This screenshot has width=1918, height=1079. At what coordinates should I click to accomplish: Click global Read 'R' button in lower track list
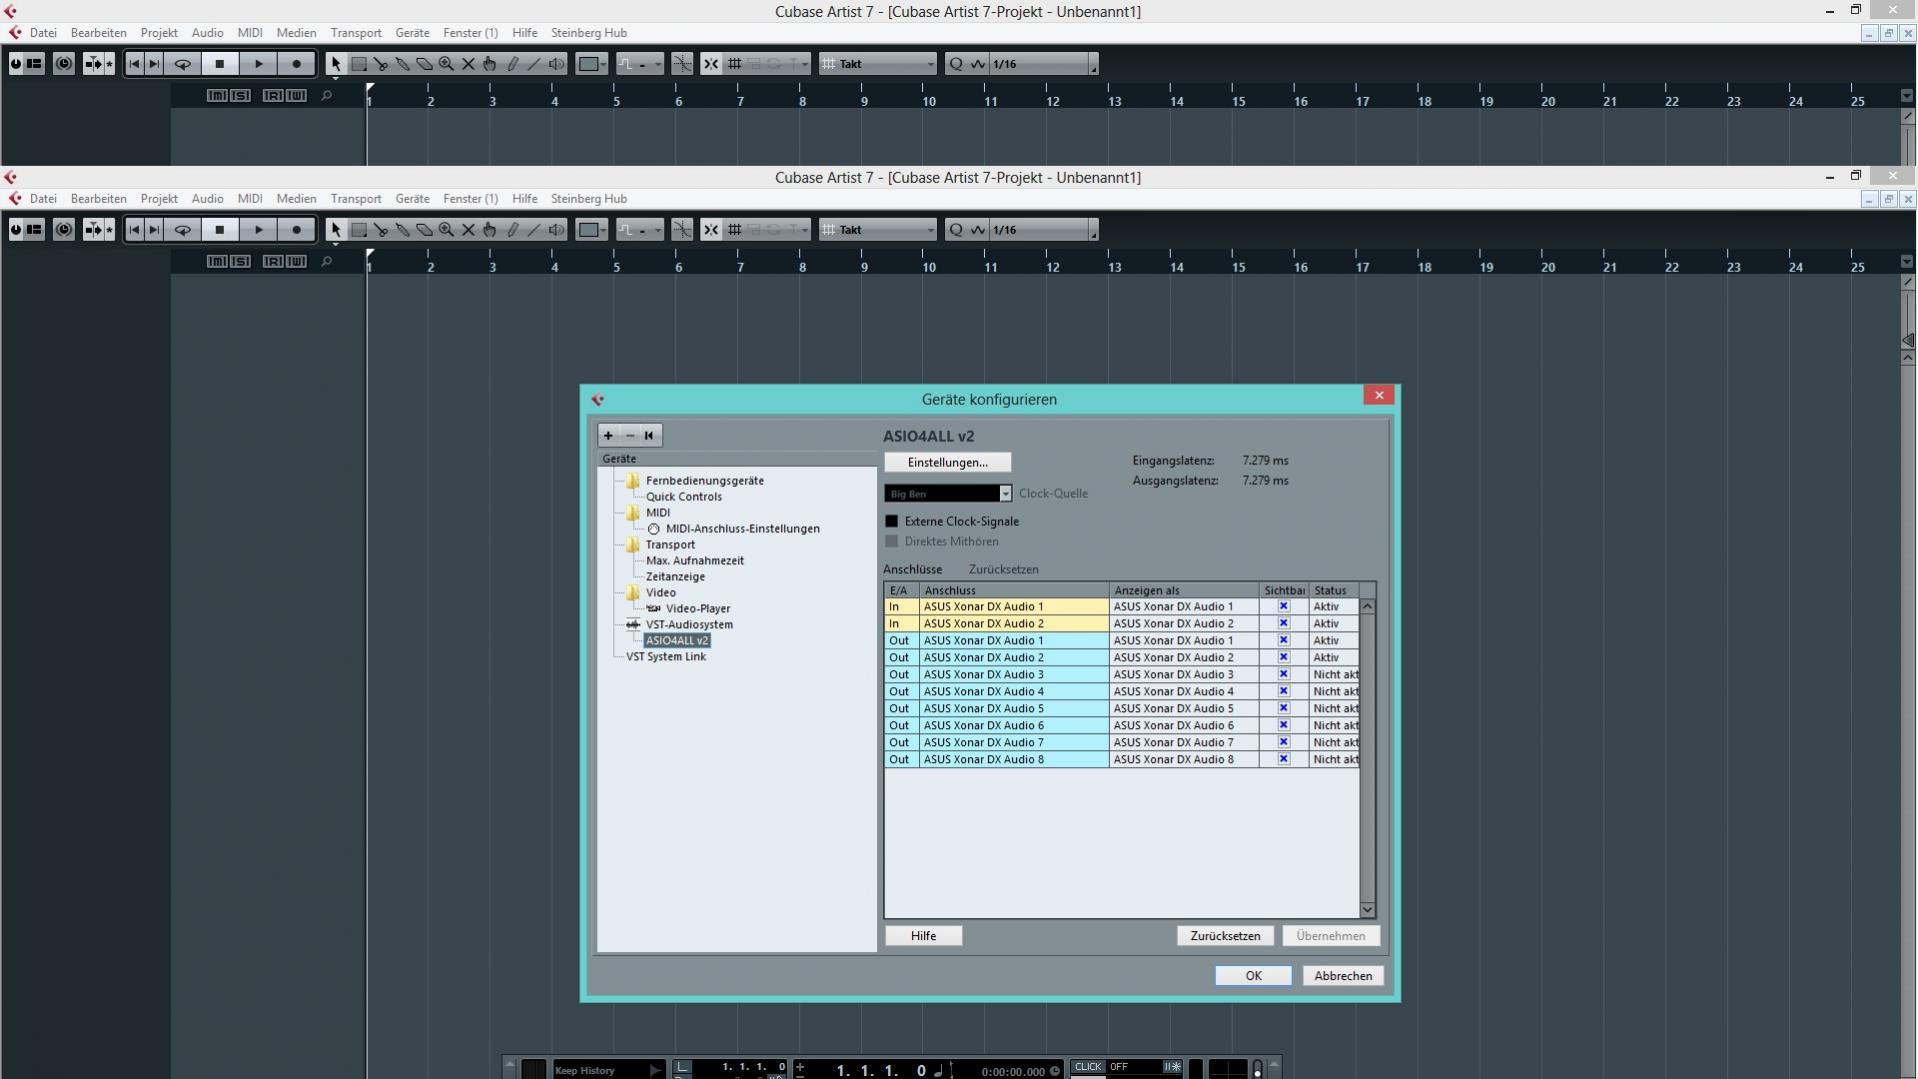point(272,262)
